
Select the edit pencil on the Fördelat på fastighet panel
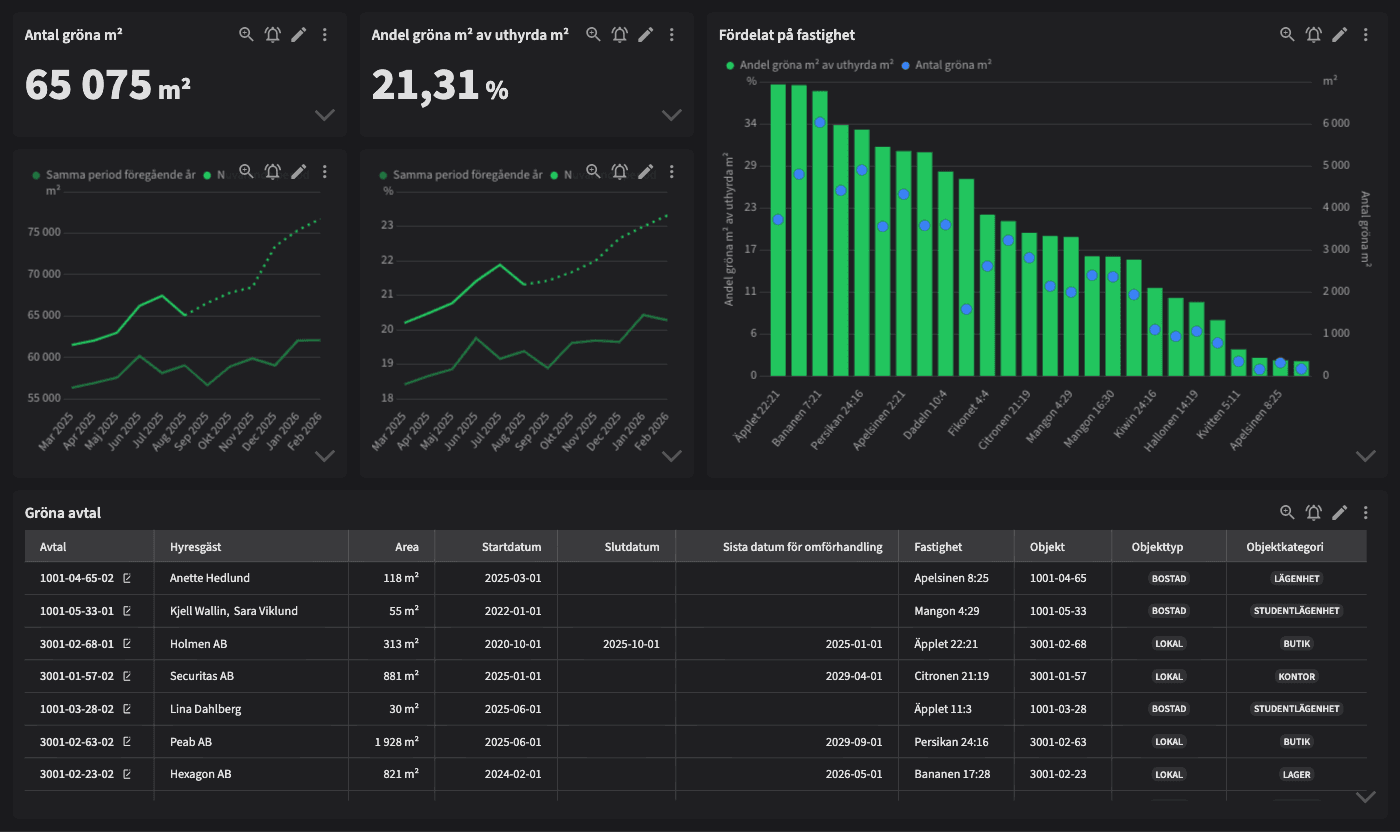pos(1340,33)
